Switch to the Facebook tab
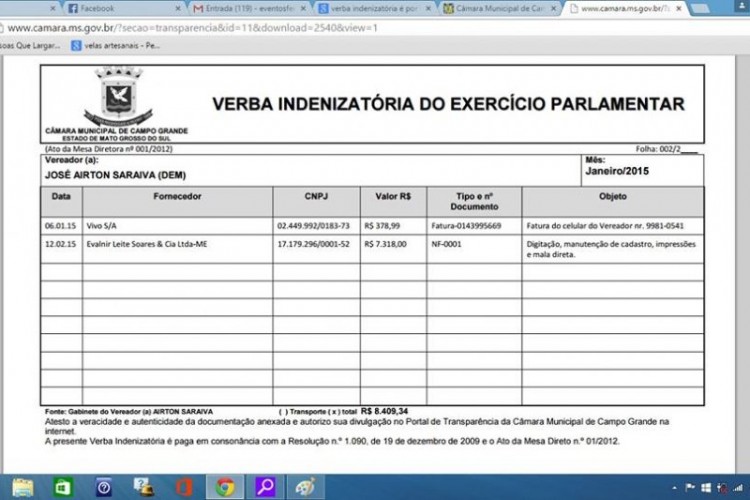 coord(123,9)
